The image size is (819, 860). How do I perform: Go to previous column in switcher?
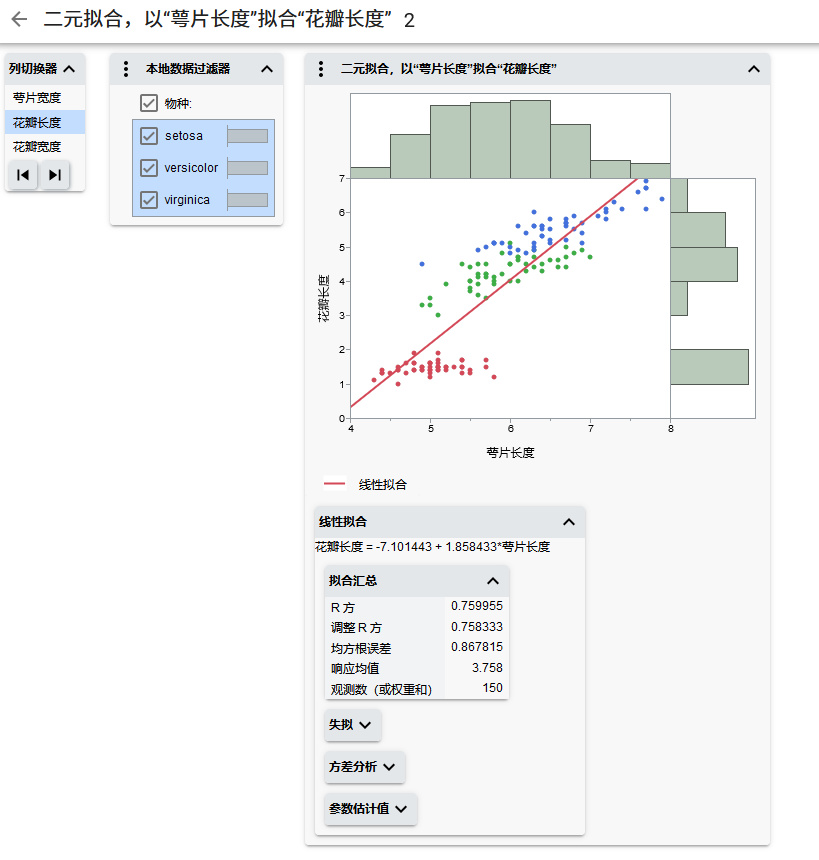[23, 175]
